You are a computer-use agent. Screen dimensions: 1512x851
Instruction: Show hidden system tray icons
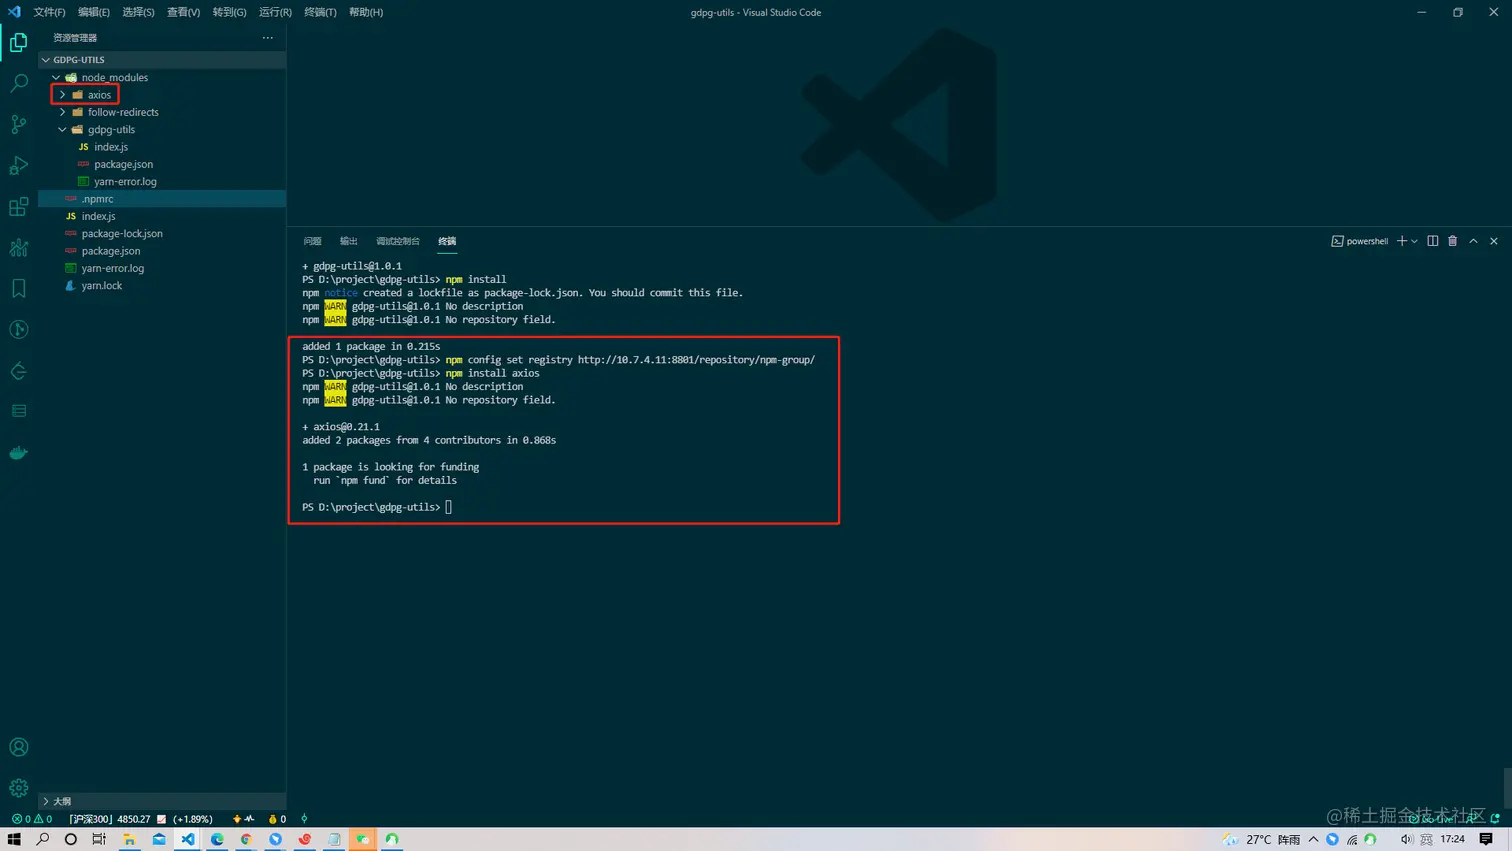[x=1313, y=839]
